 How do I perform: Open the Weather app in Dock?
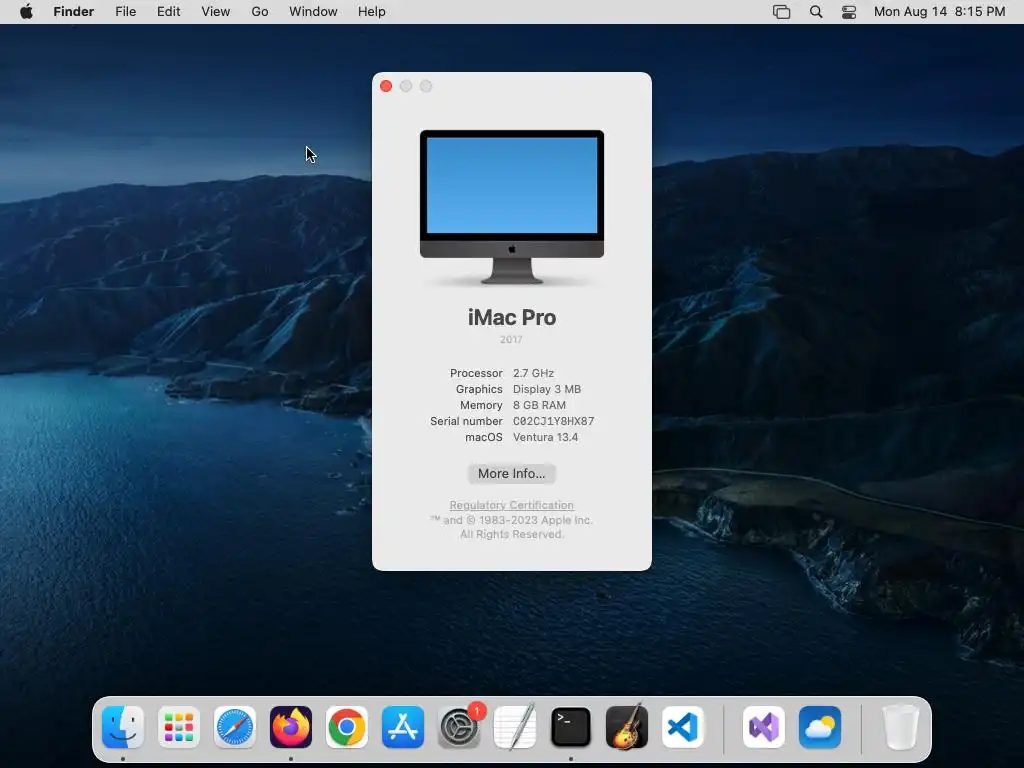click(x=820, y=727)
